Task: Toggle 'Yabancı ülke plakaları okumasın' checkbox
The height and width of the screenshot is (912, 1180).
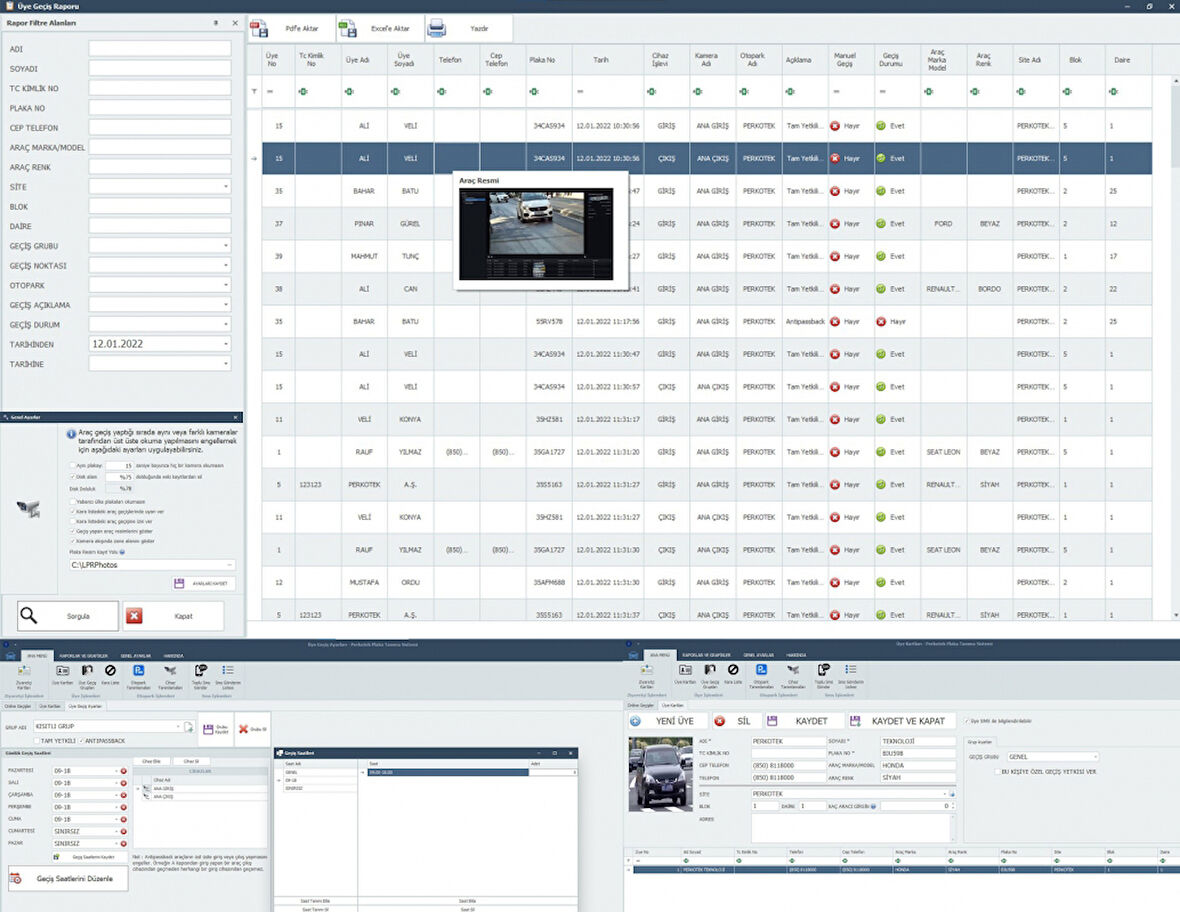Action: pos(71,502)
